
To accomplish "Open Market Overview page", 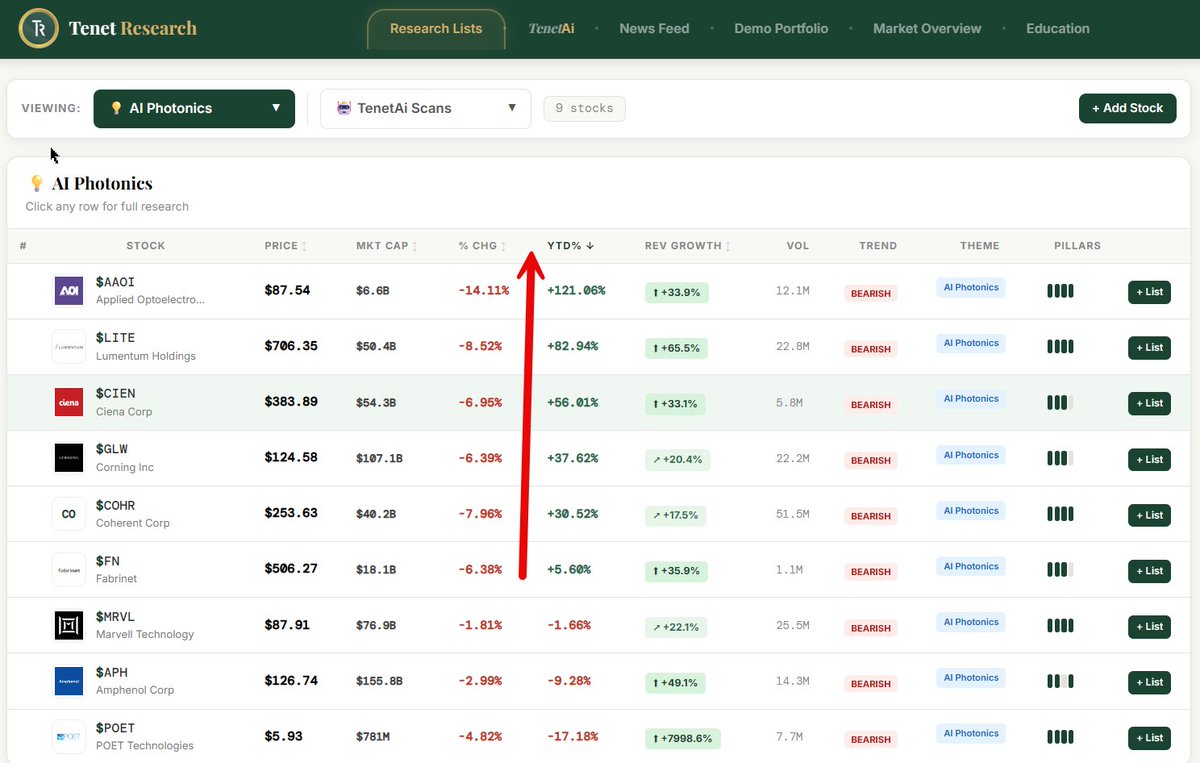I will coord(927,29).
